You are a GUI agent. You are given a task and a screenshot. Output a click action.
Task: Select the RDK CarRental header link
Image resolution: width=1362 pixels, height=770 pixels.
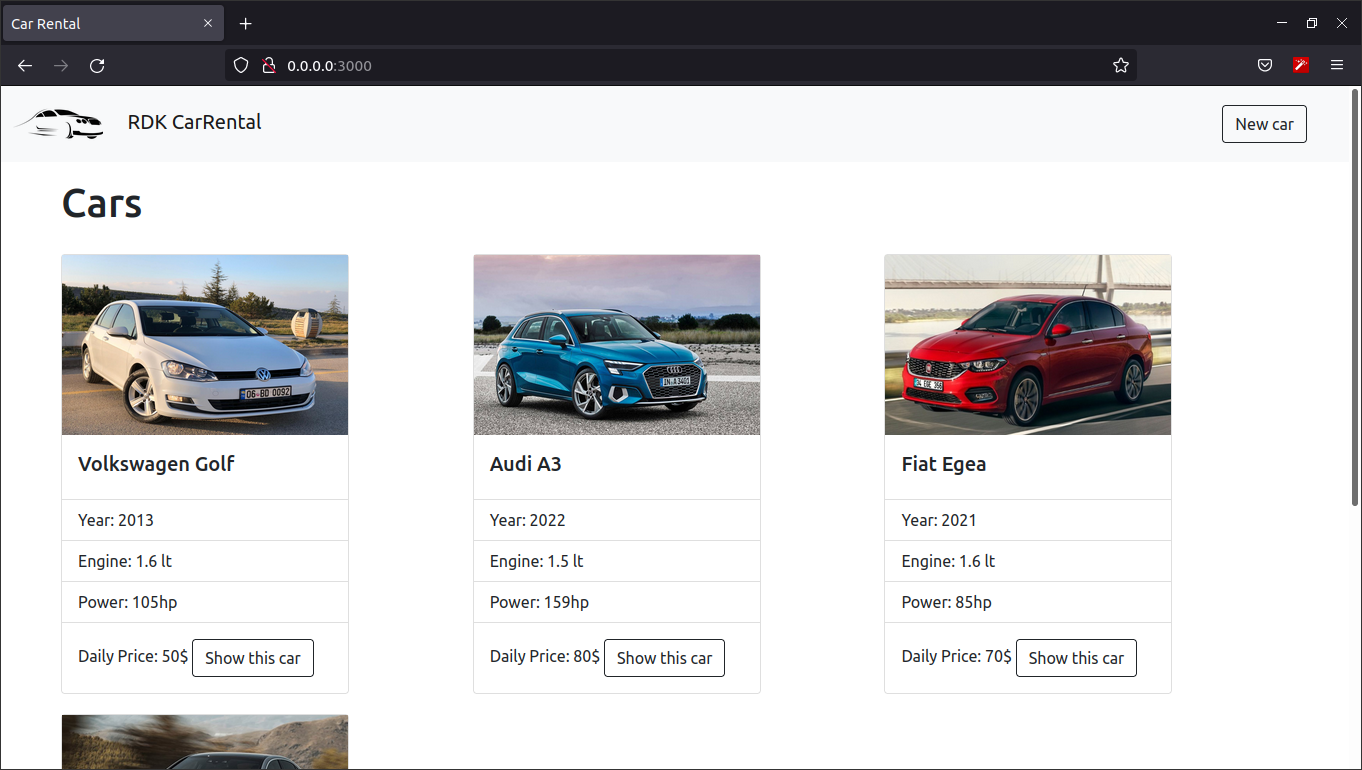[194, 122]
